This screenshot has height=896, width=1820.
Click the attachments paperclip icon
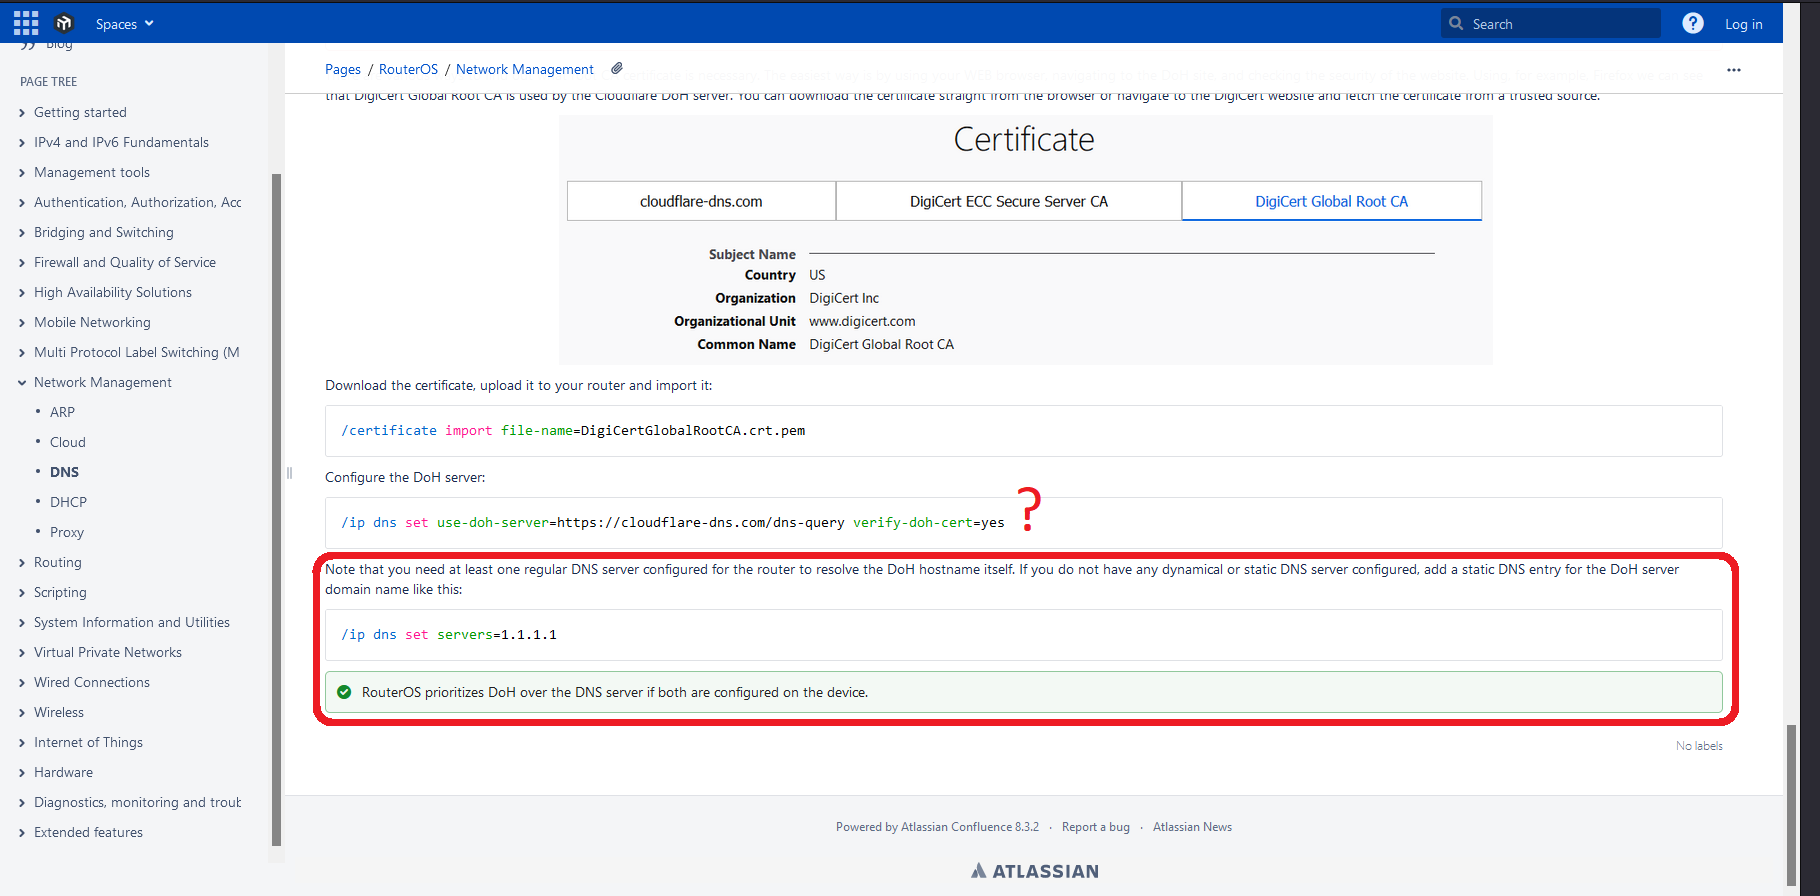tap(617, 68)
